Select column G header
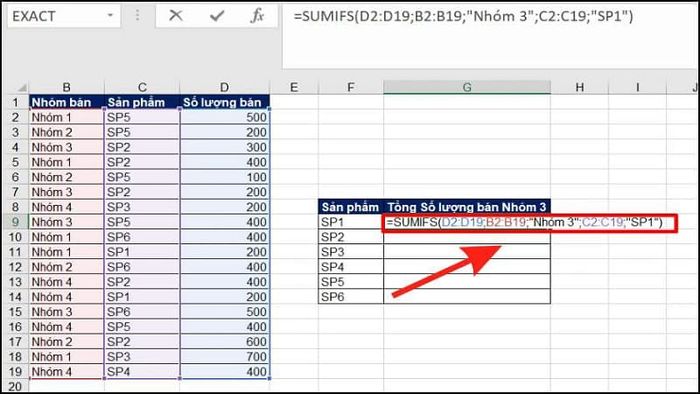The height and width of the screenshot is (394, 700). tap(467, 87)
